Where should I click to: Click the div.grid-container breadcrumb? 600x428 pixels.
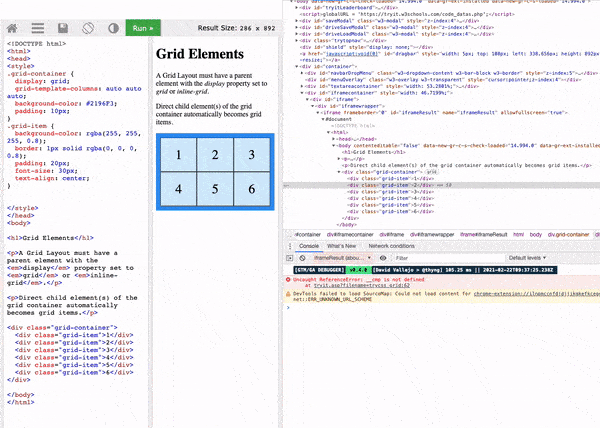tap(568, 234)
